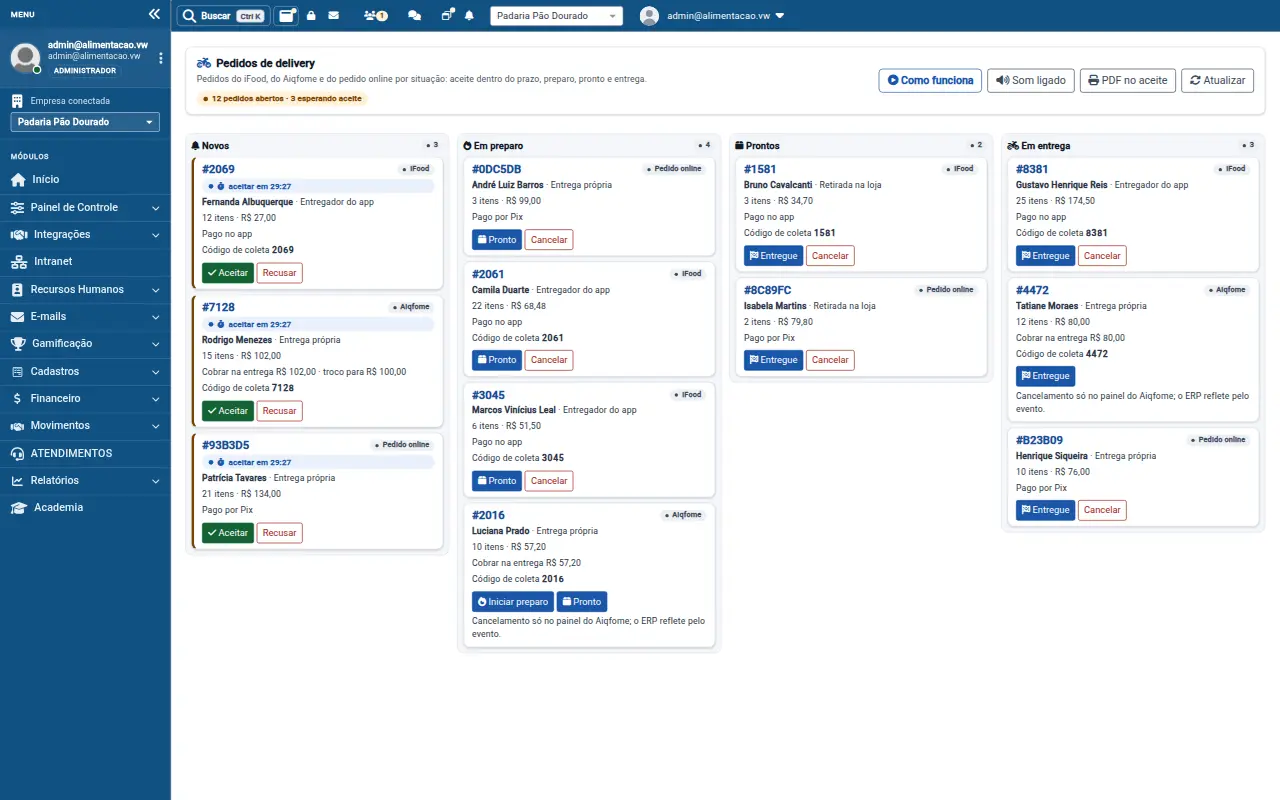Mark order #4472 as Entregue

[1046, 376]
